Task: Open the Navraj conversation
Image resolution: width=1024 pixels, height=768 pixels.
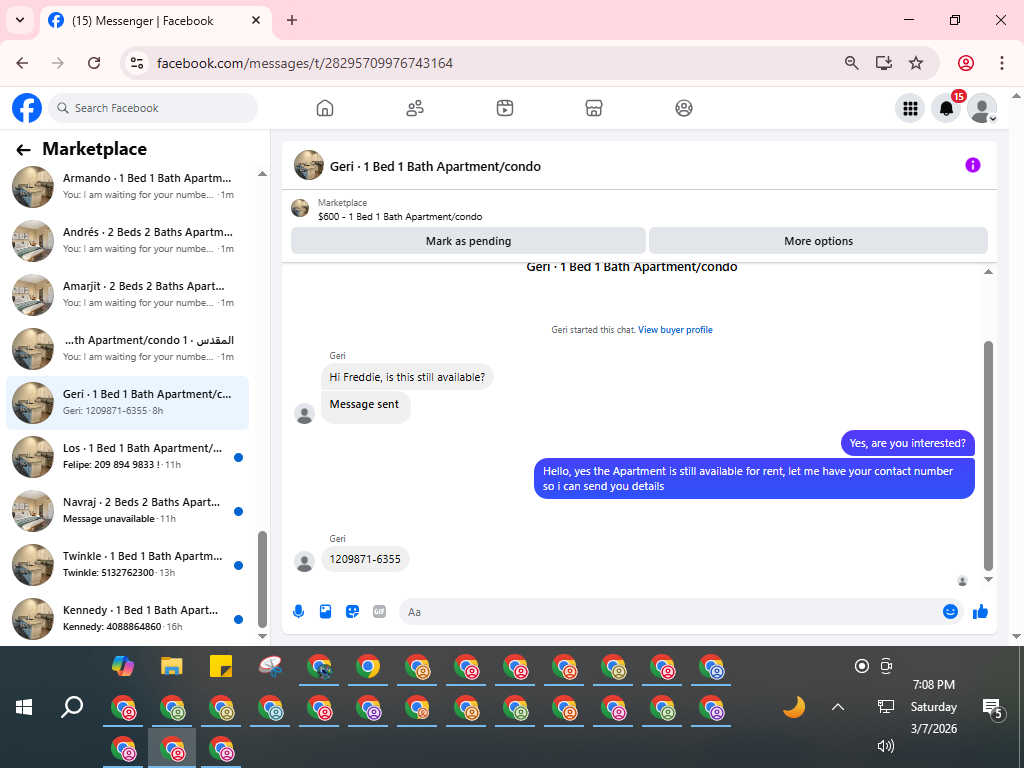Action: tap(128, 511)
